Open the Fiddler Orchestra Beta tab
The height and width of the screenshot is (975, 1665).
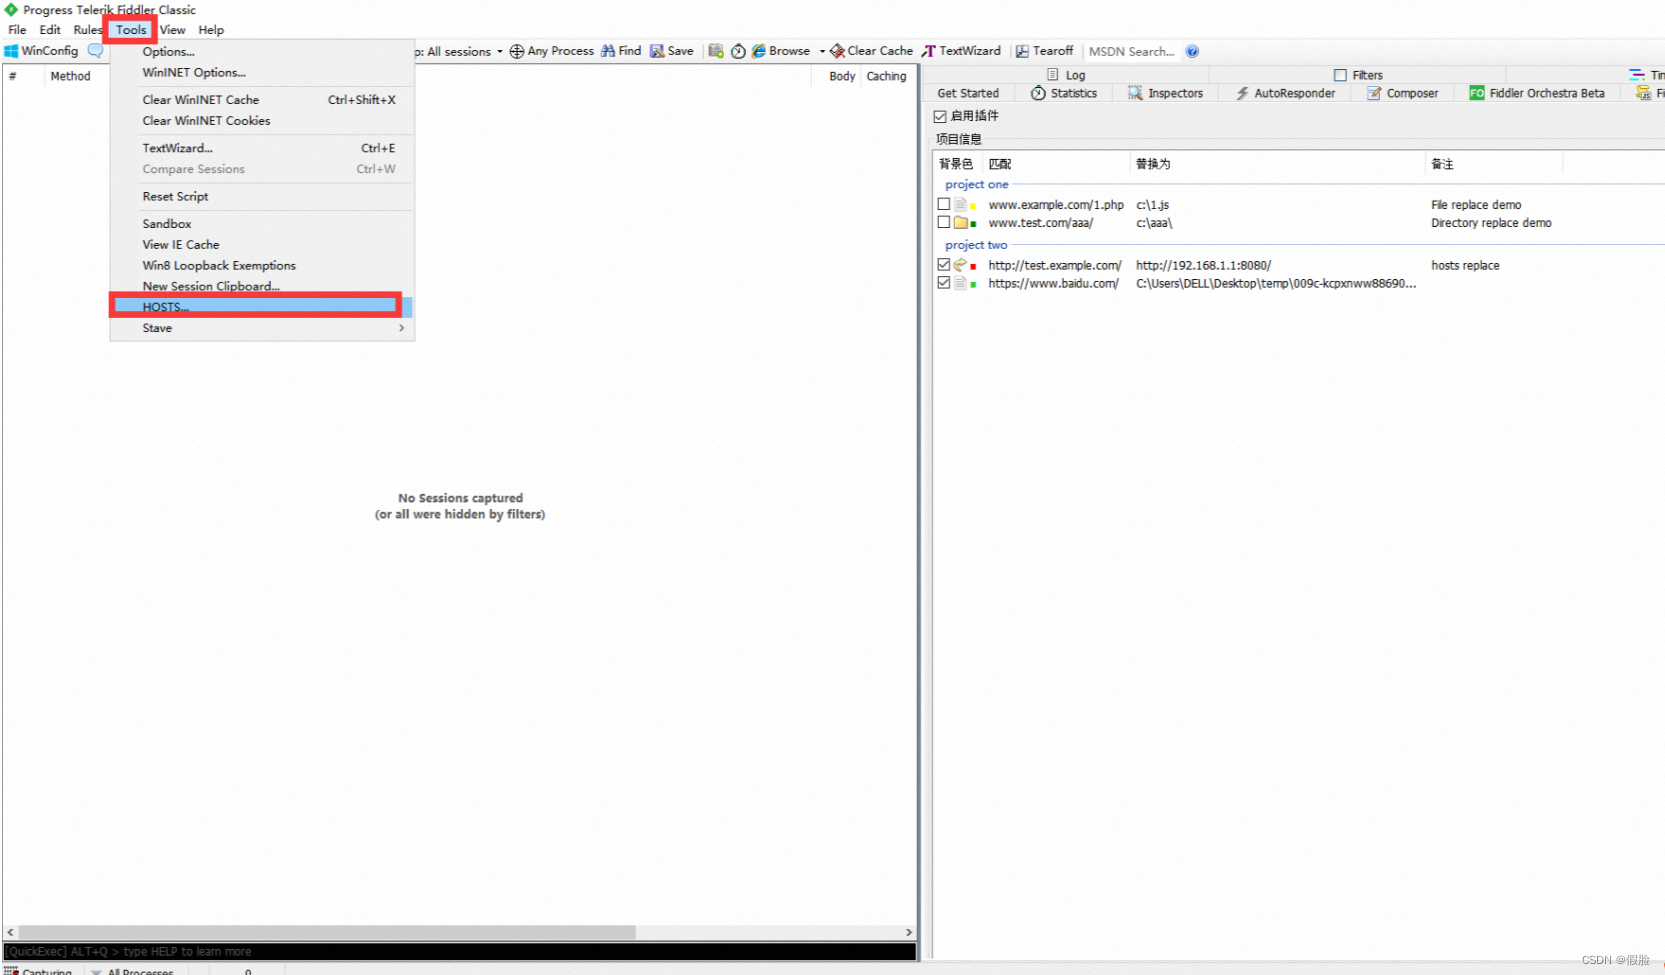click(1537, 93)
